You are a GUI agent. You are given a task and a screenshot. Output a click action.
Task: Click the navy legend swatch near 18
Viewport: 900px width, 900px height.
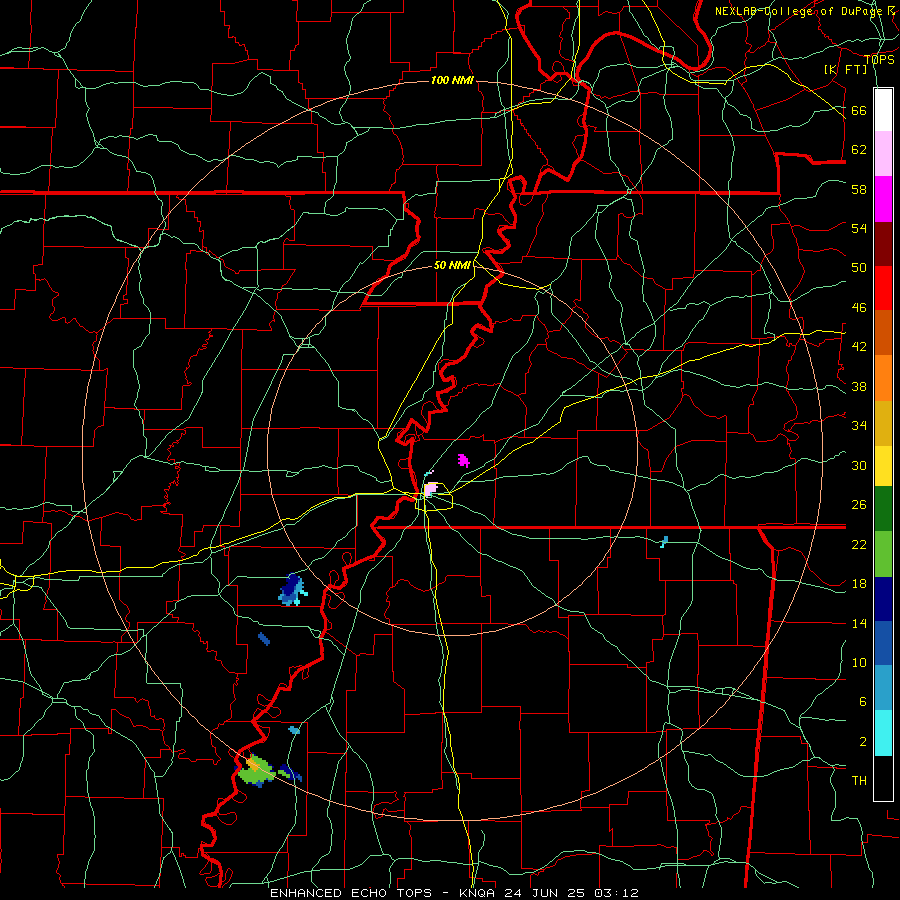click(883, 599)
